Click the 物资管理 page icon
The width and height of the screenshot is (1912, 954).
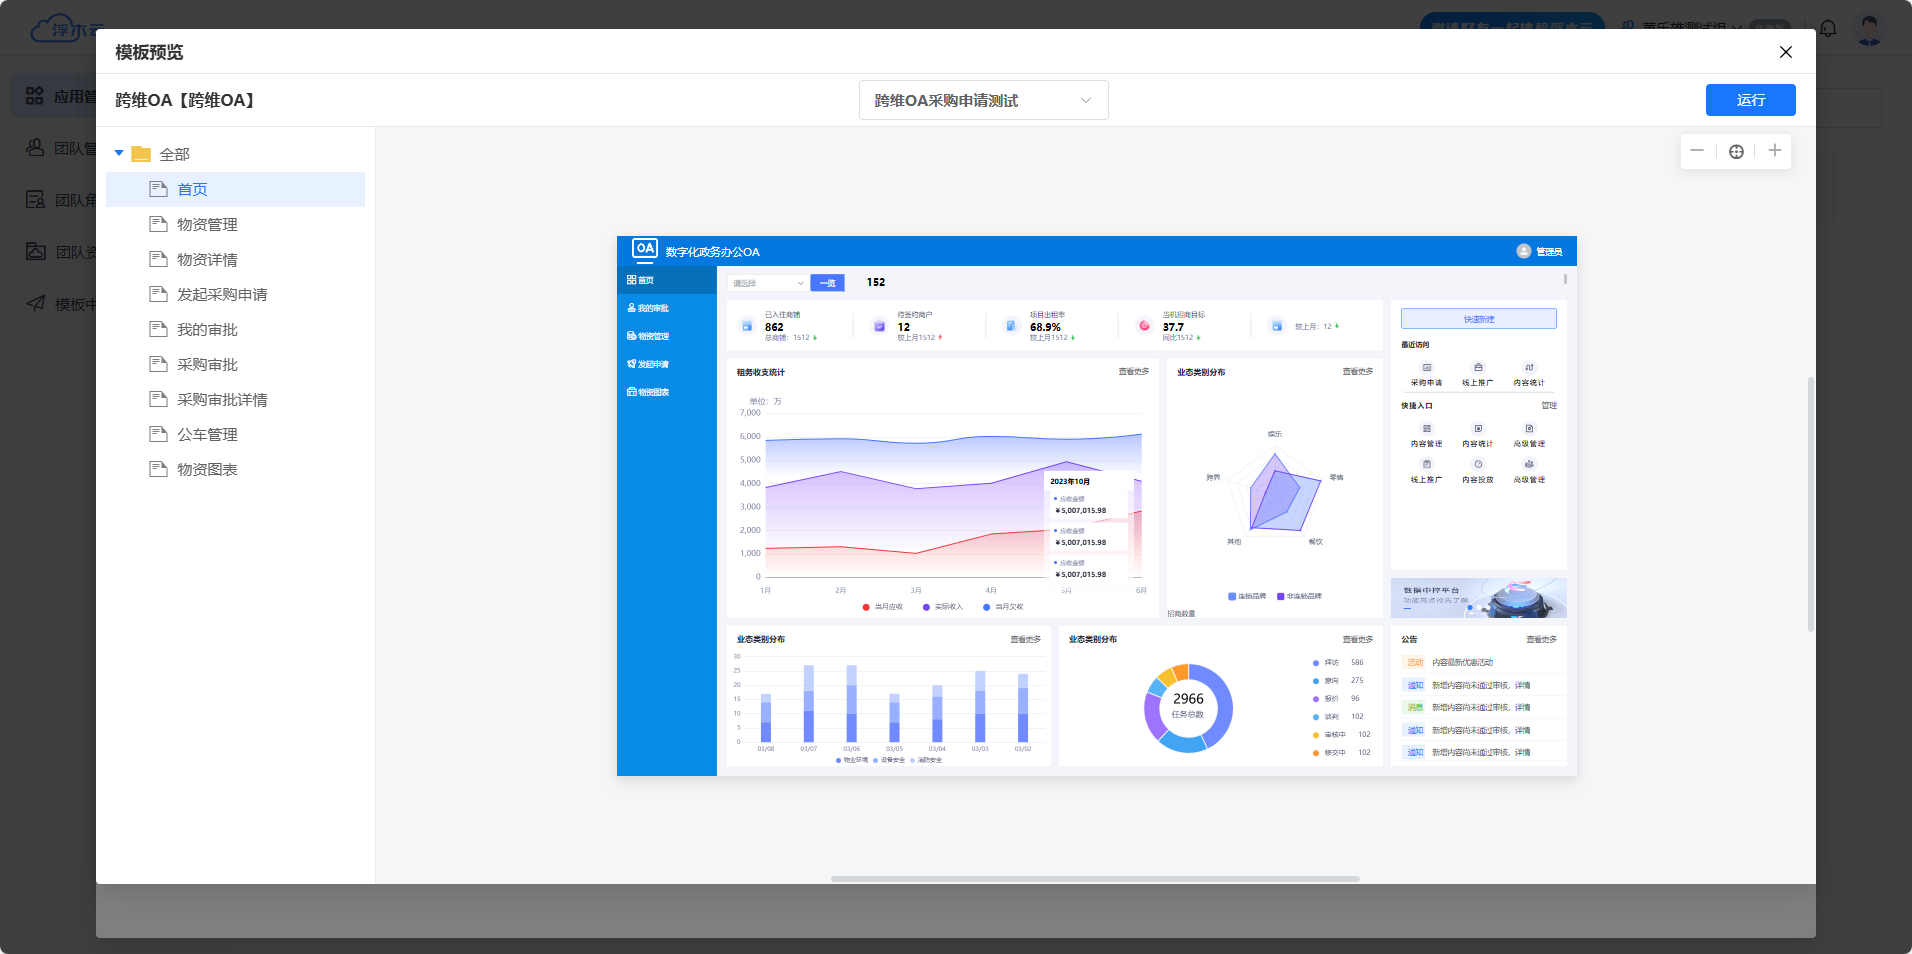[x=158, y=224]
